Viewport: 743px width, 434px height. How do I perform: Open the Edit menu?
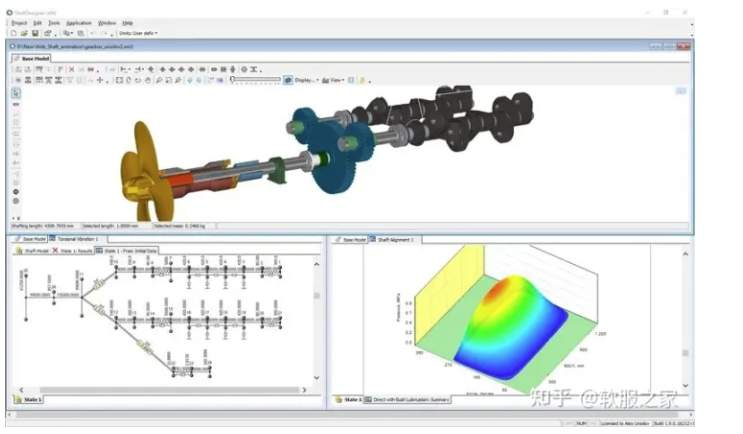pos(37,23)
